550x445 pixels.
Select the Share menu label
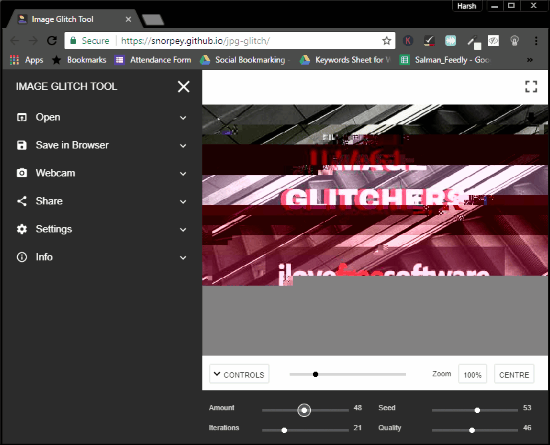pos(49,201)
